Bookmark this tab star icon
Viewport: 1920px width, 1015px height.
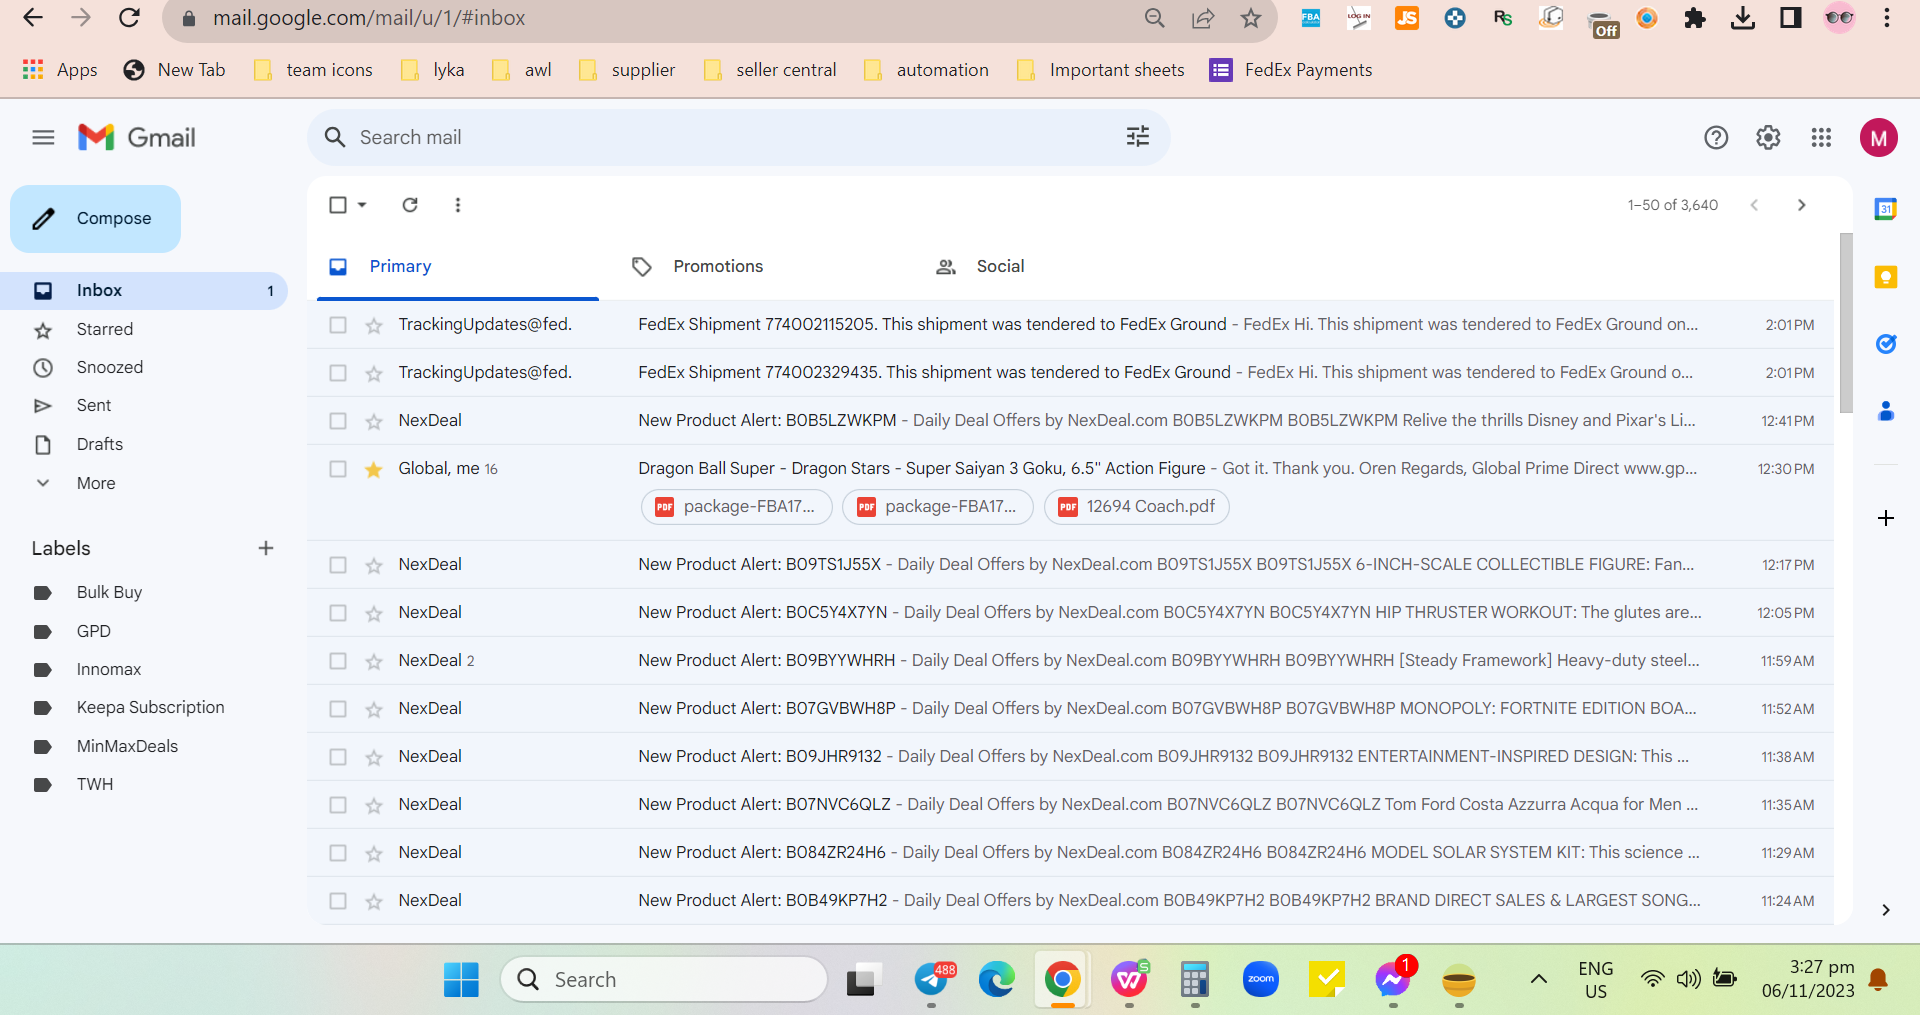click(x=1251, y=18)
